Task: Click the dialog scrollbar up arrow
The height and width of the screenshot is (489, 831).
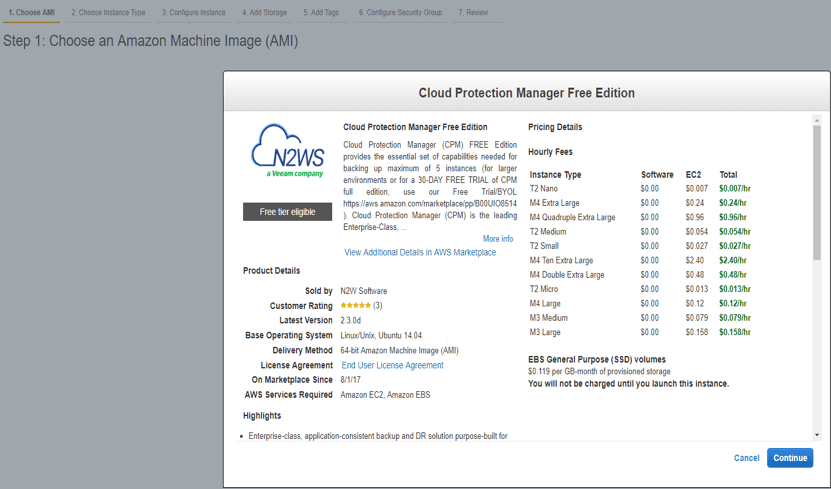Action: coord(817,121)
